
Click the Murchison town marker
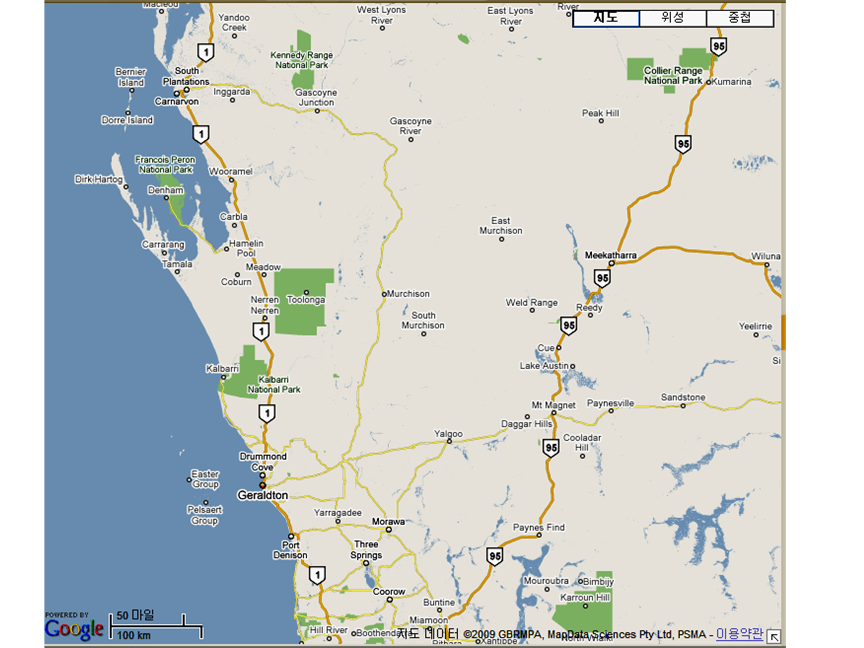pos(384,294)
